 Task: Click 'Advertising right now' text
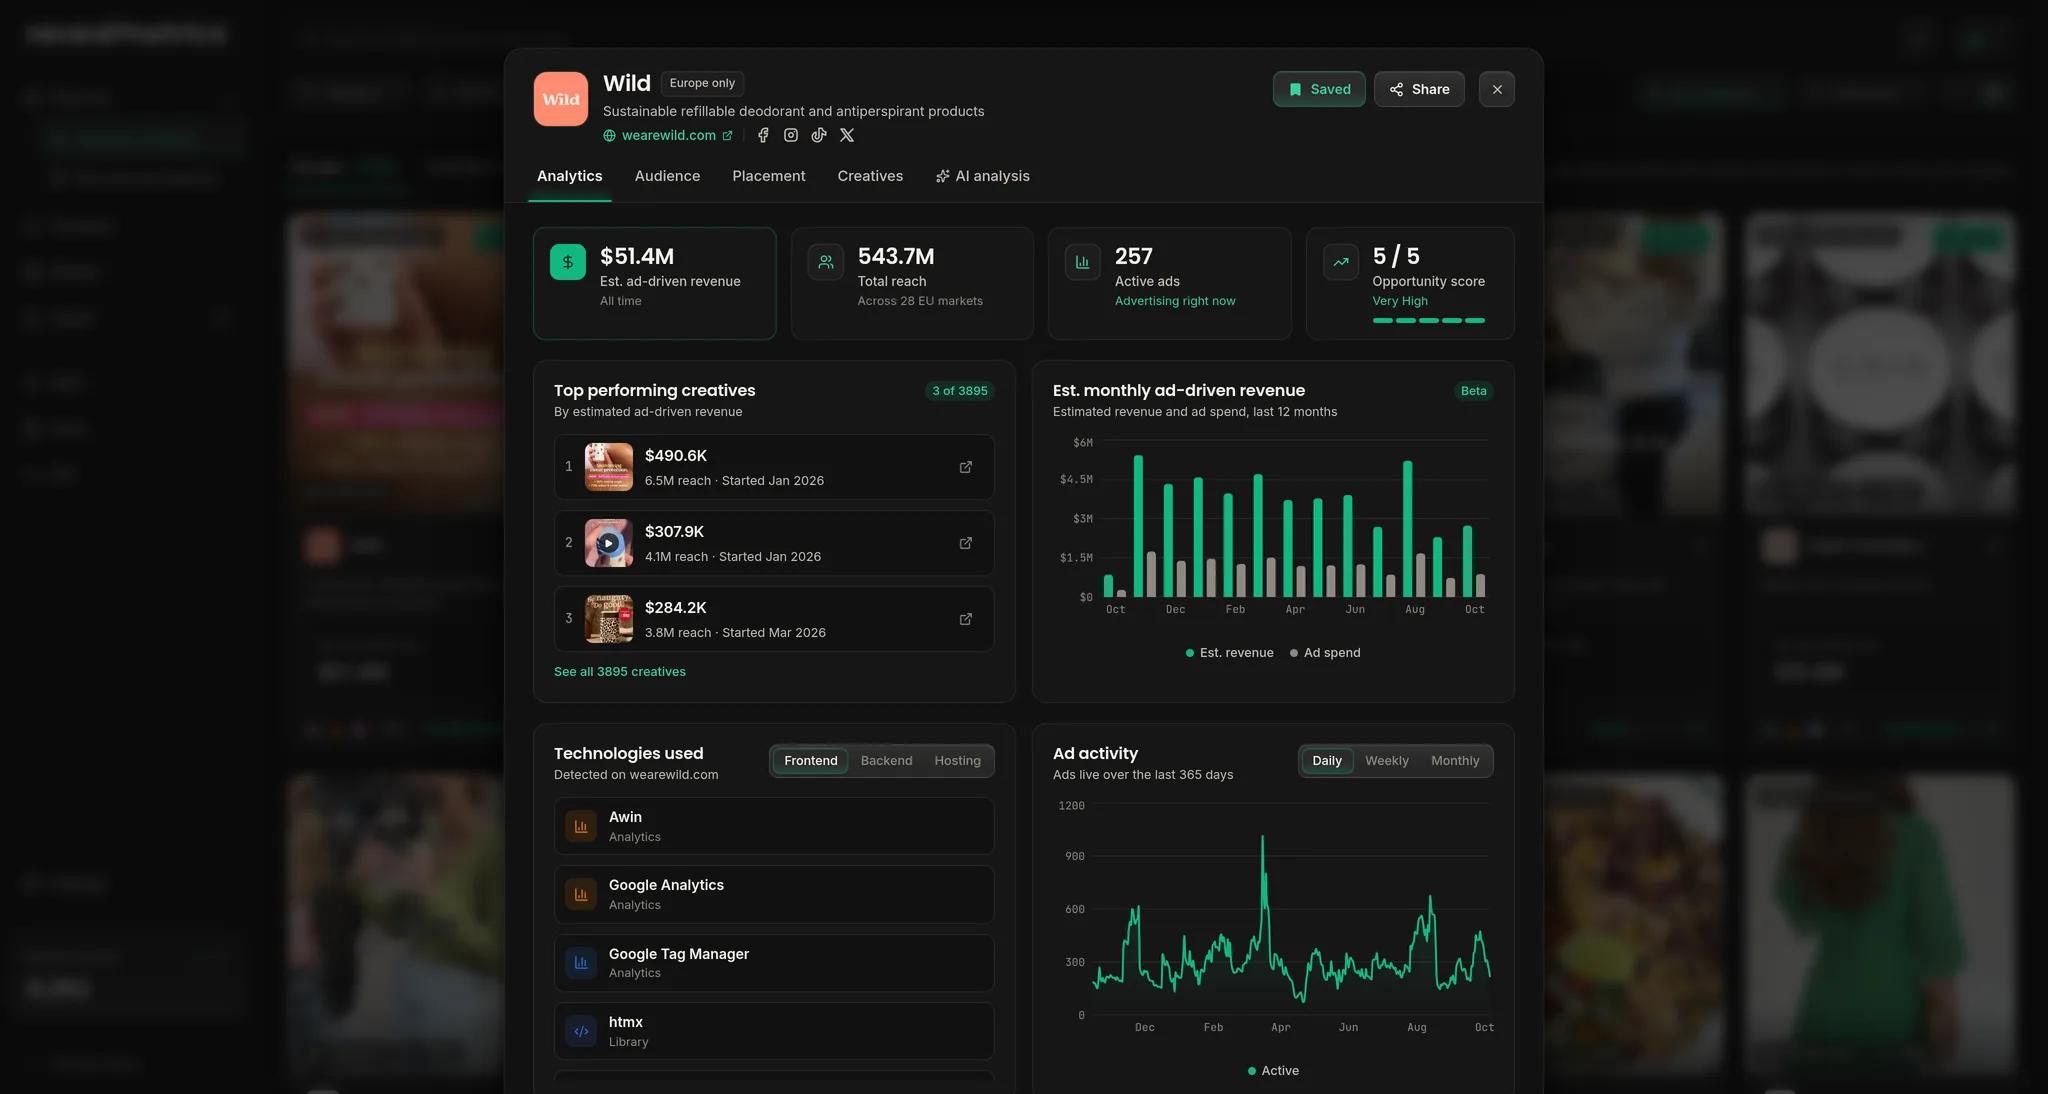pyautogui.click(x=1175, y=301)
